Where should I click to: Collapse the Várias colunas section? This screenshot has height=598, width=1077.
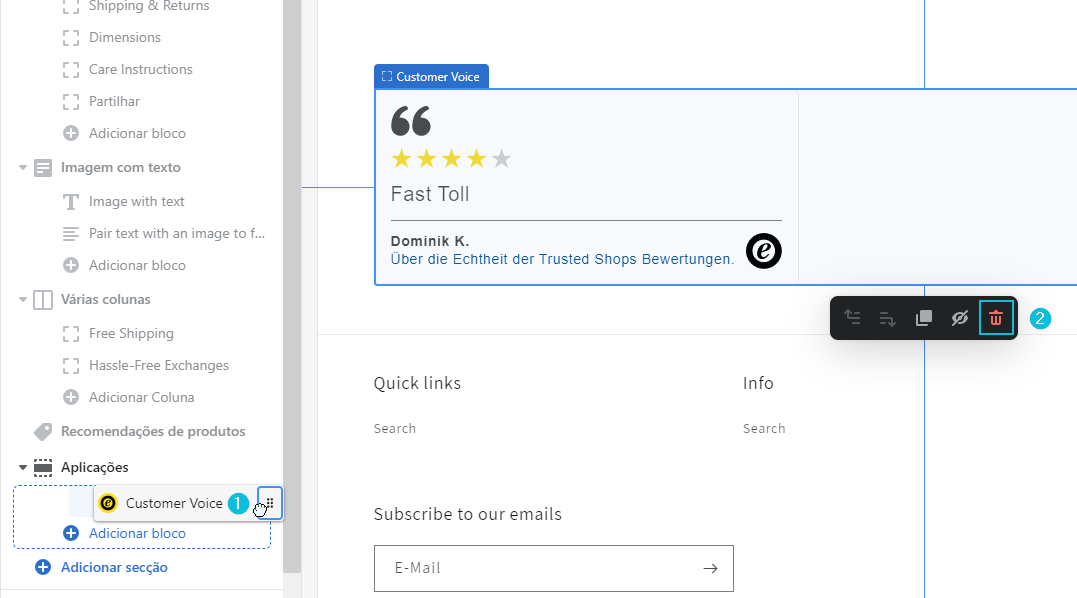click(x=23, y=299)
